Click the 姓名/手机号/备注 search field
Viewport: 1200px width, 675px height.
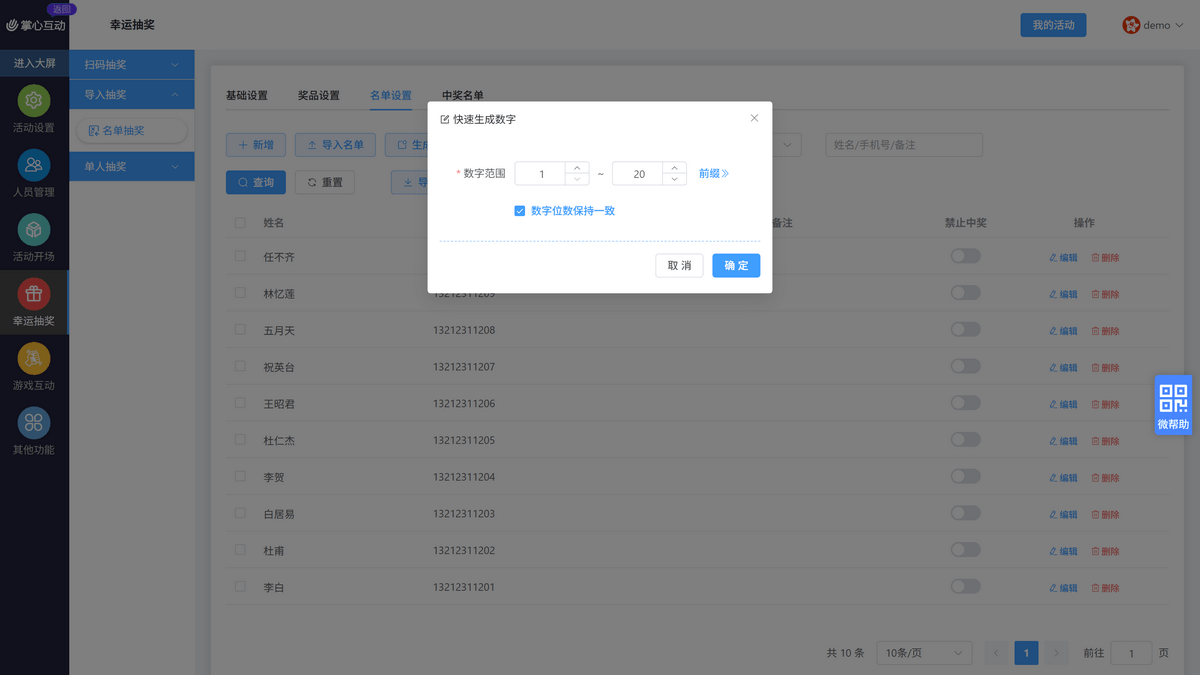click(904, 145)
